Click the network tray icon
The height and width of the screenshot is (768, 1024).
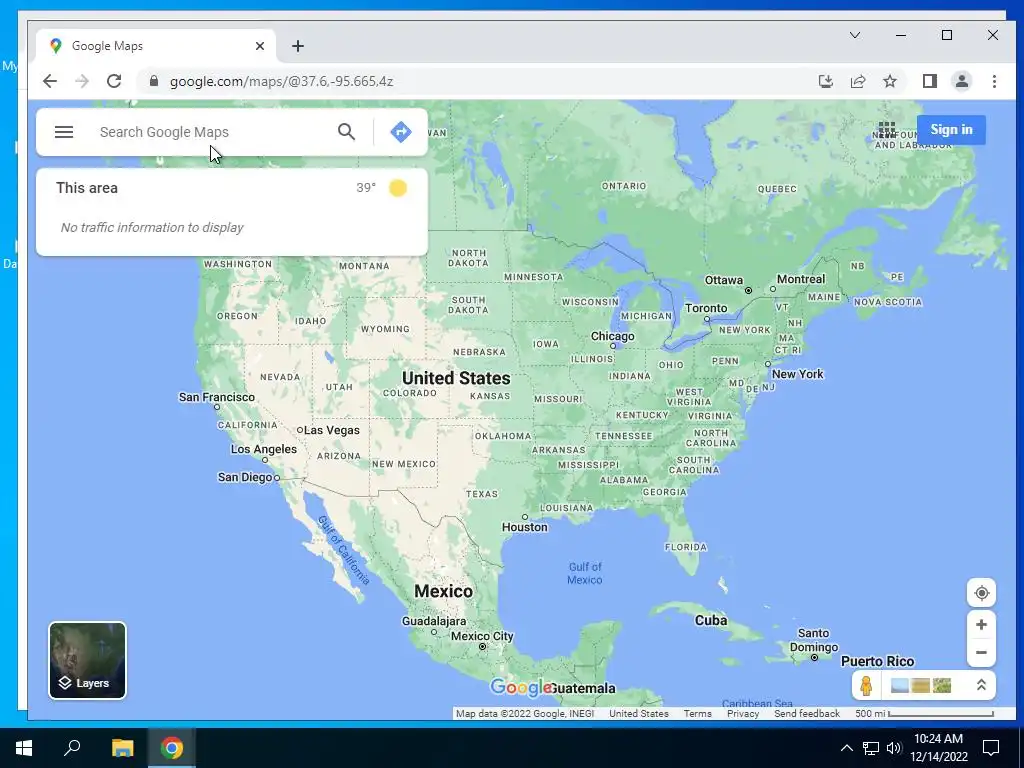point(871,748)
